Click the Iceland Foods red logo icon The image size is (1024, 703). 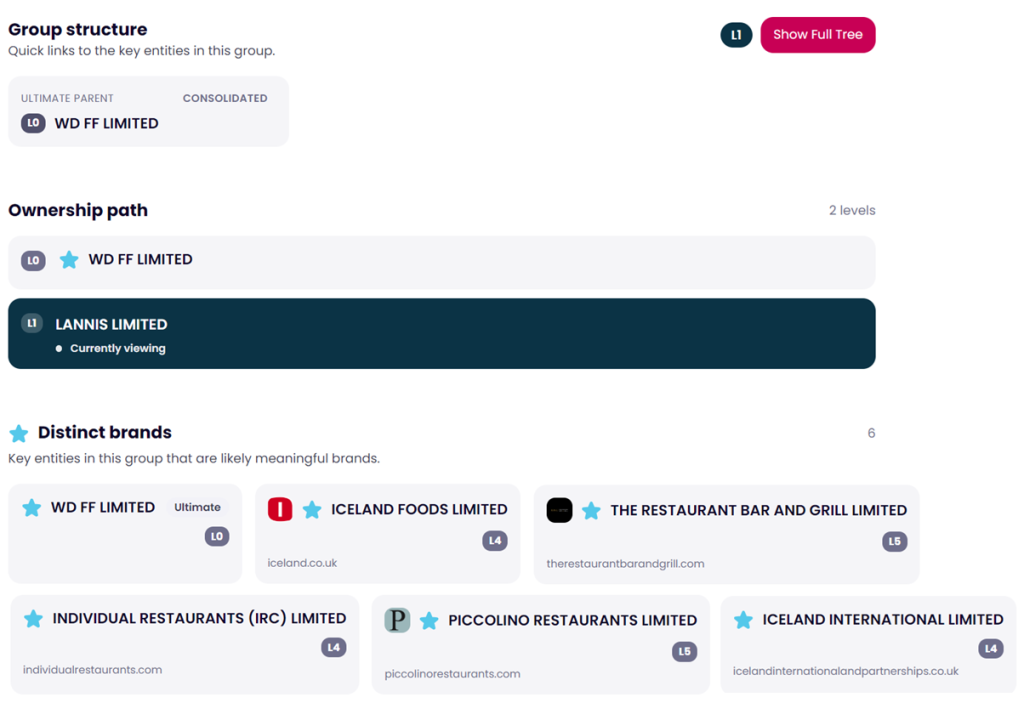280,510
